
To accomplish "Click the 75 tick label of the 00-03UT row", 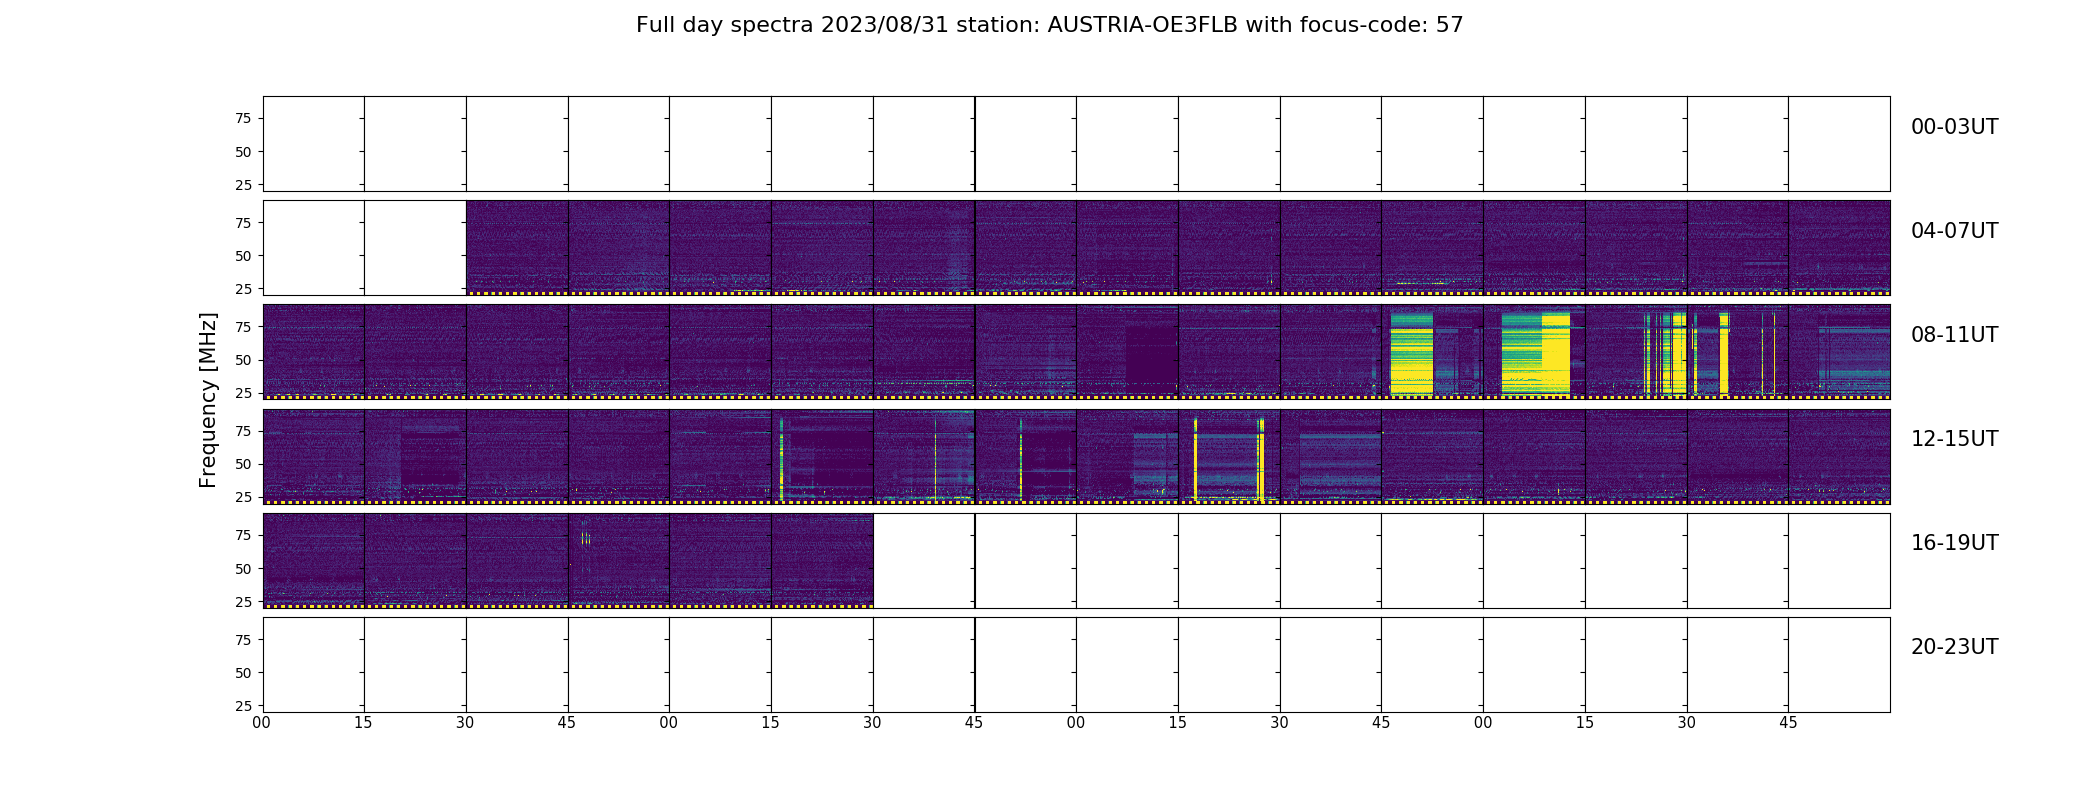I will (x=243, y=118).
